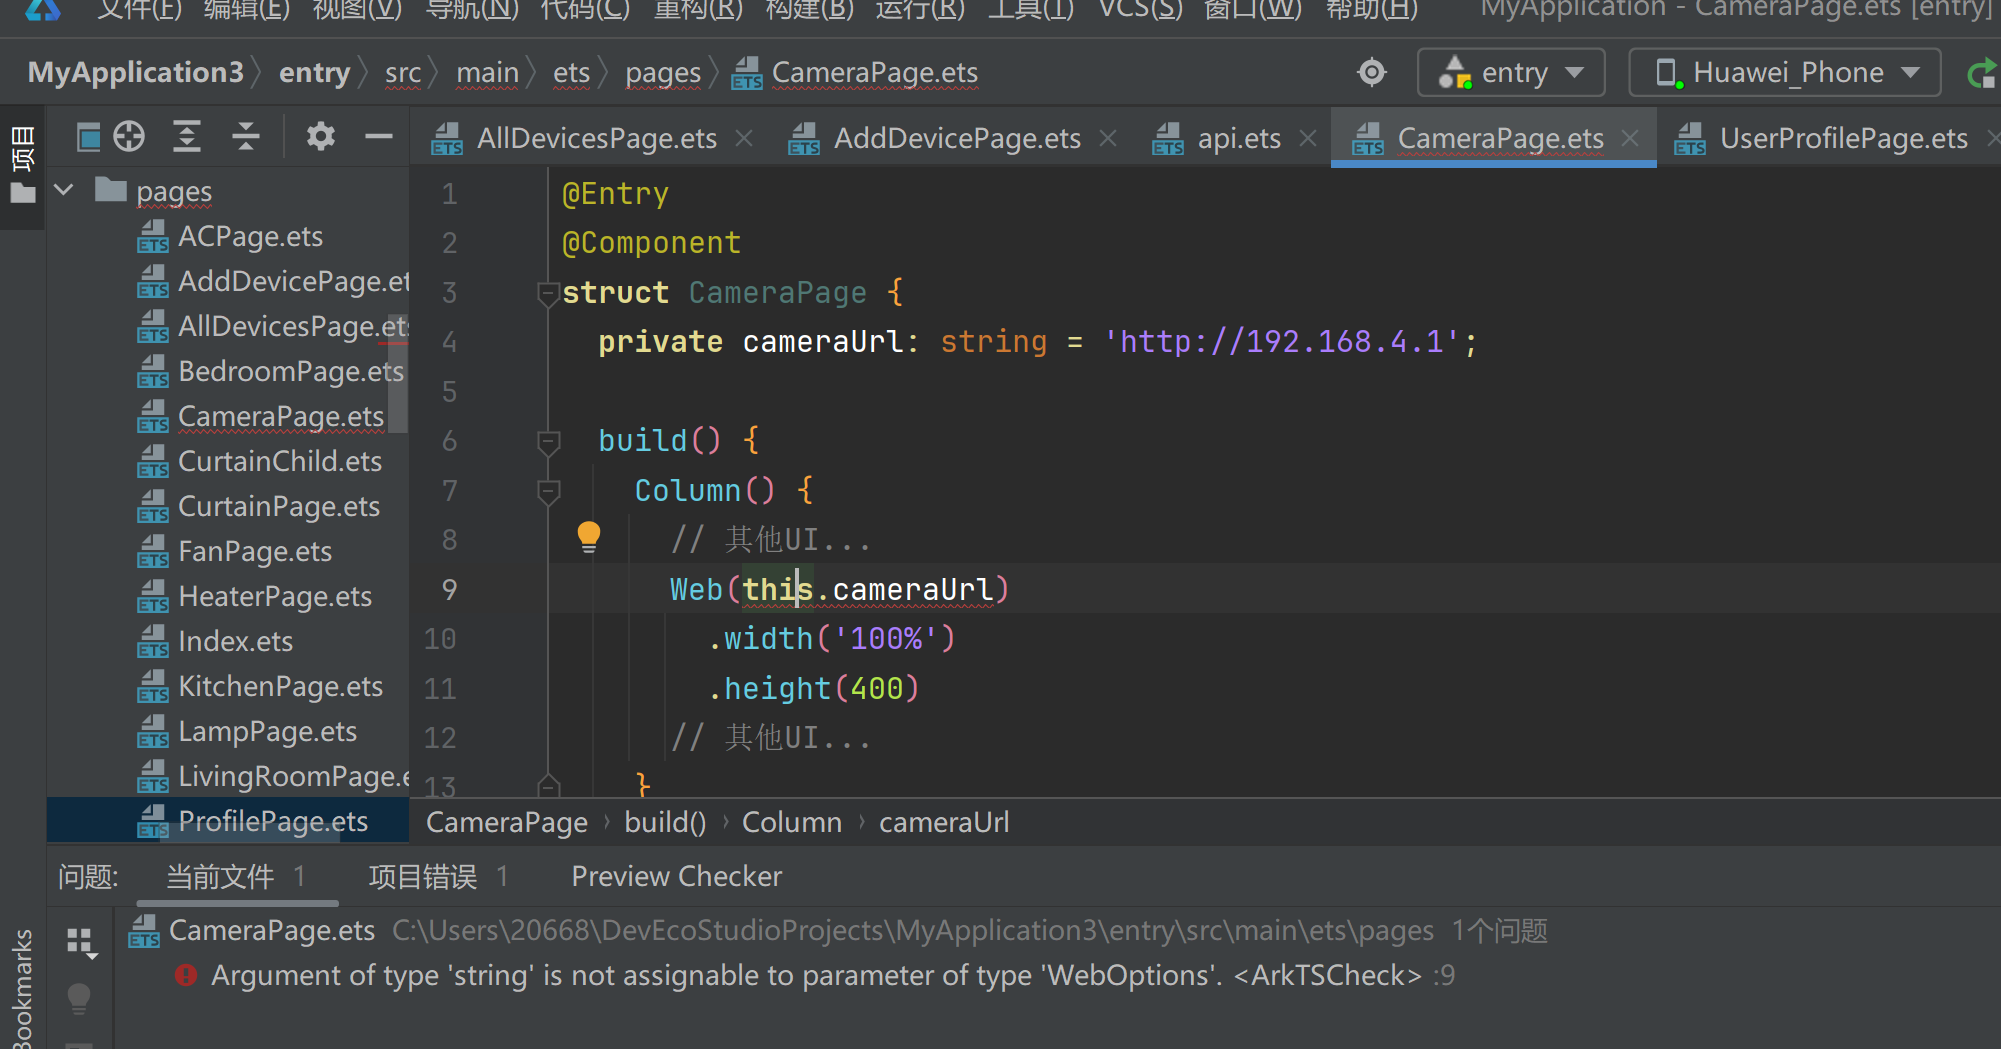2001x1049 pixels.
Task: Click line number 9 in the gutter
Action: (x=449, y=589)
